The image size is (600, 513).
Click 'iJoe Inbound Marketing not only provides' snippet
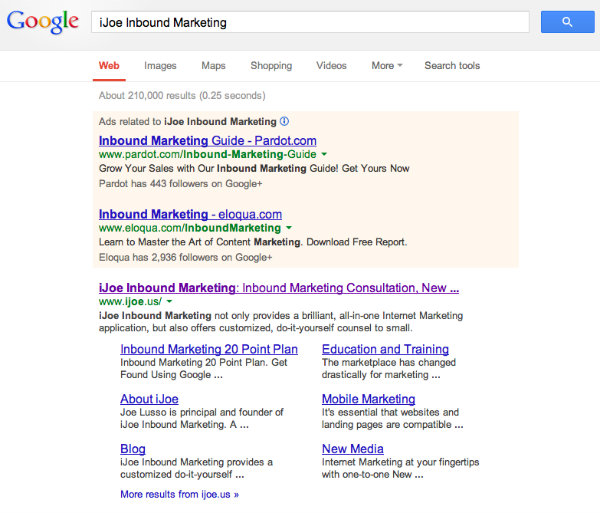(281, 322)
